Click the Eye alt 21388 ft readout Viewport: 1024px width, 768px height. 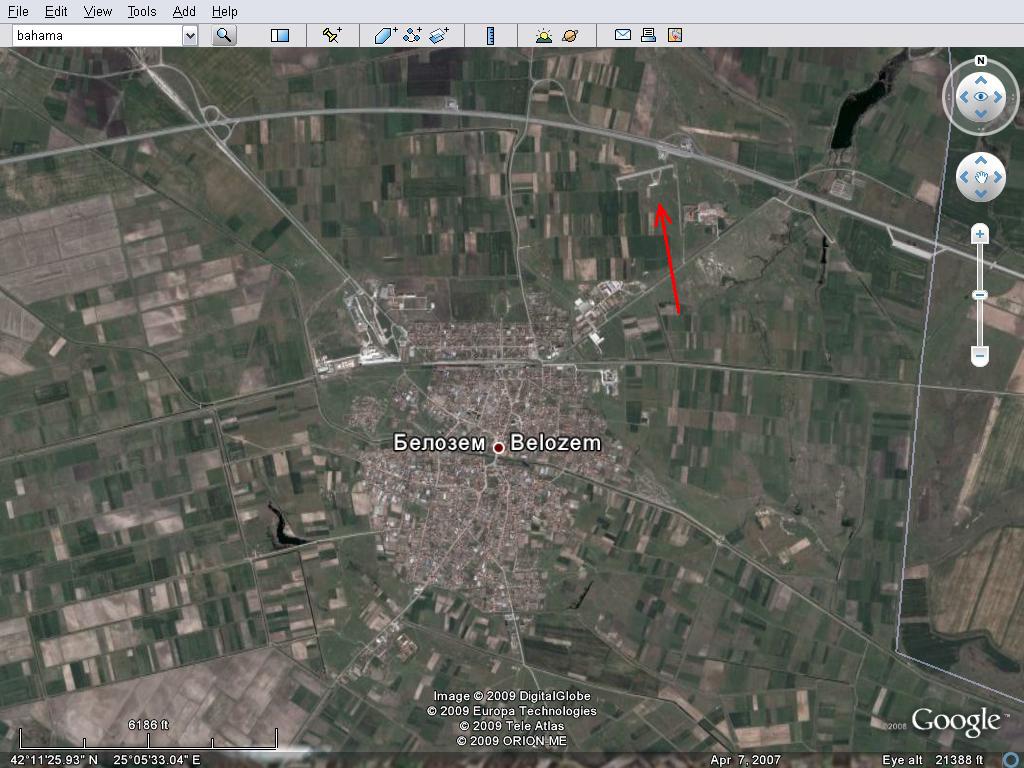933,760
